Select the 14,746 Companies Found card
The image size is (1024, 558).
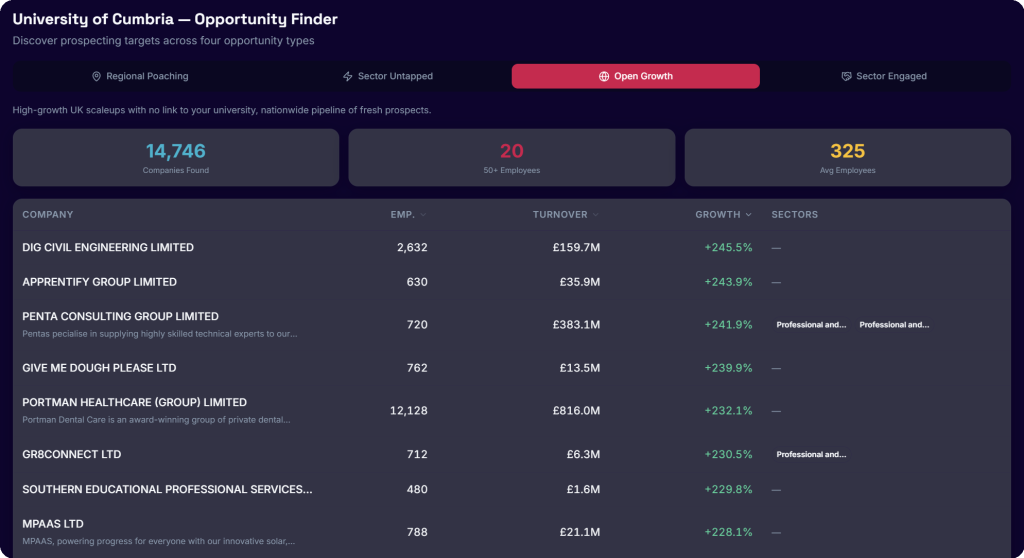(176, 157)
